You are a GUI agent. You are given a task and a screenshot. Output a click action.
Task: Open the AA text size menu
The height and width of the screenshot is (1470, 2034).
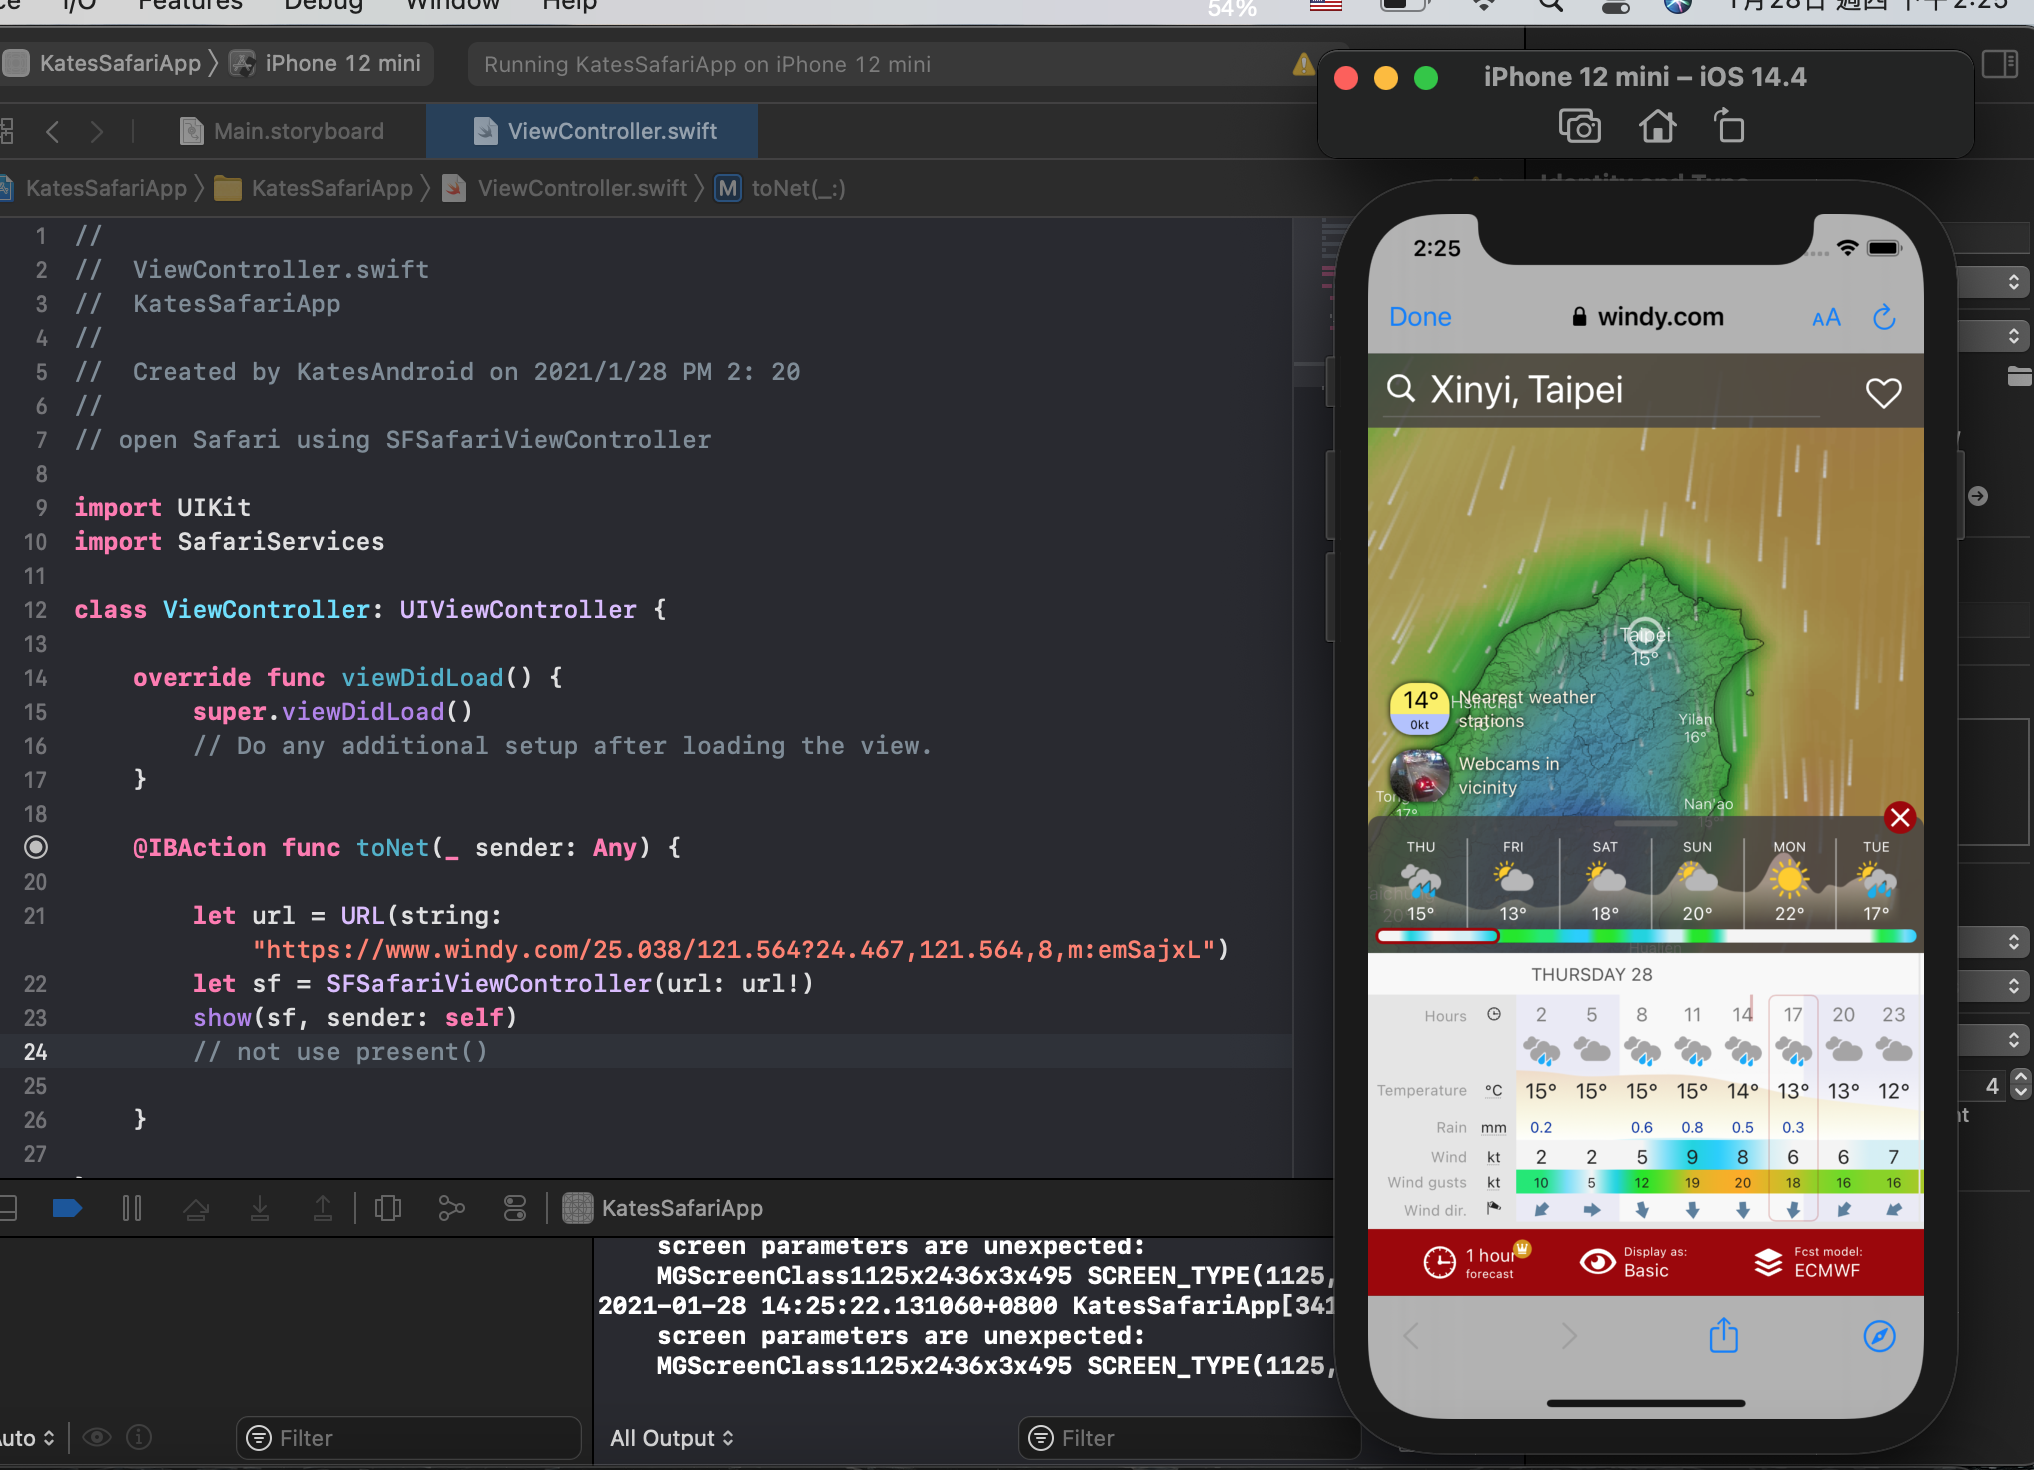click(1826, 318)
